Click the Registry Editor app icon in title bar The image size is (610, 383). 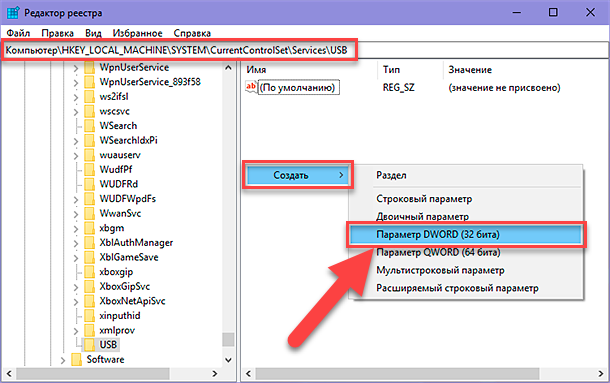[13, 12]
